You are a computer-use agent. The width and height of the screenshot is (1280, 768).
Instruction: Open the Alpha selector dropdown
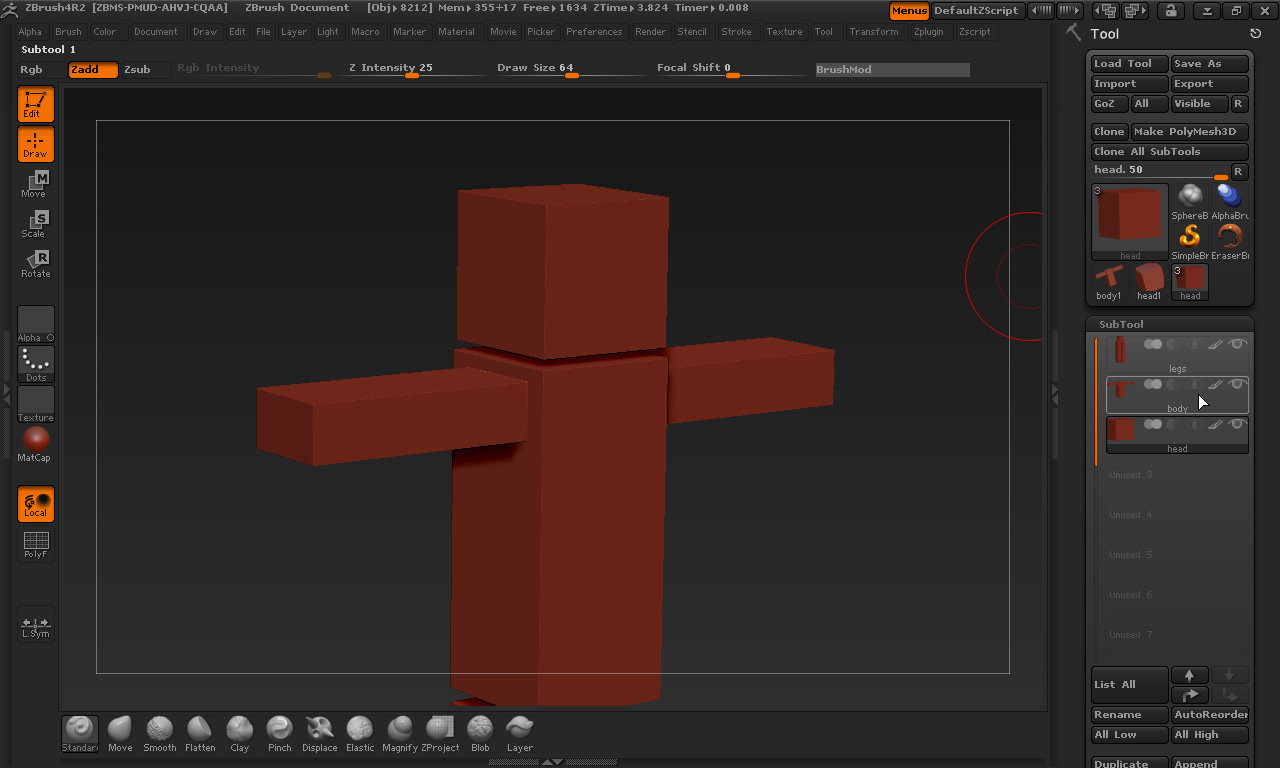pyautogui.click(x=35, y=324)
